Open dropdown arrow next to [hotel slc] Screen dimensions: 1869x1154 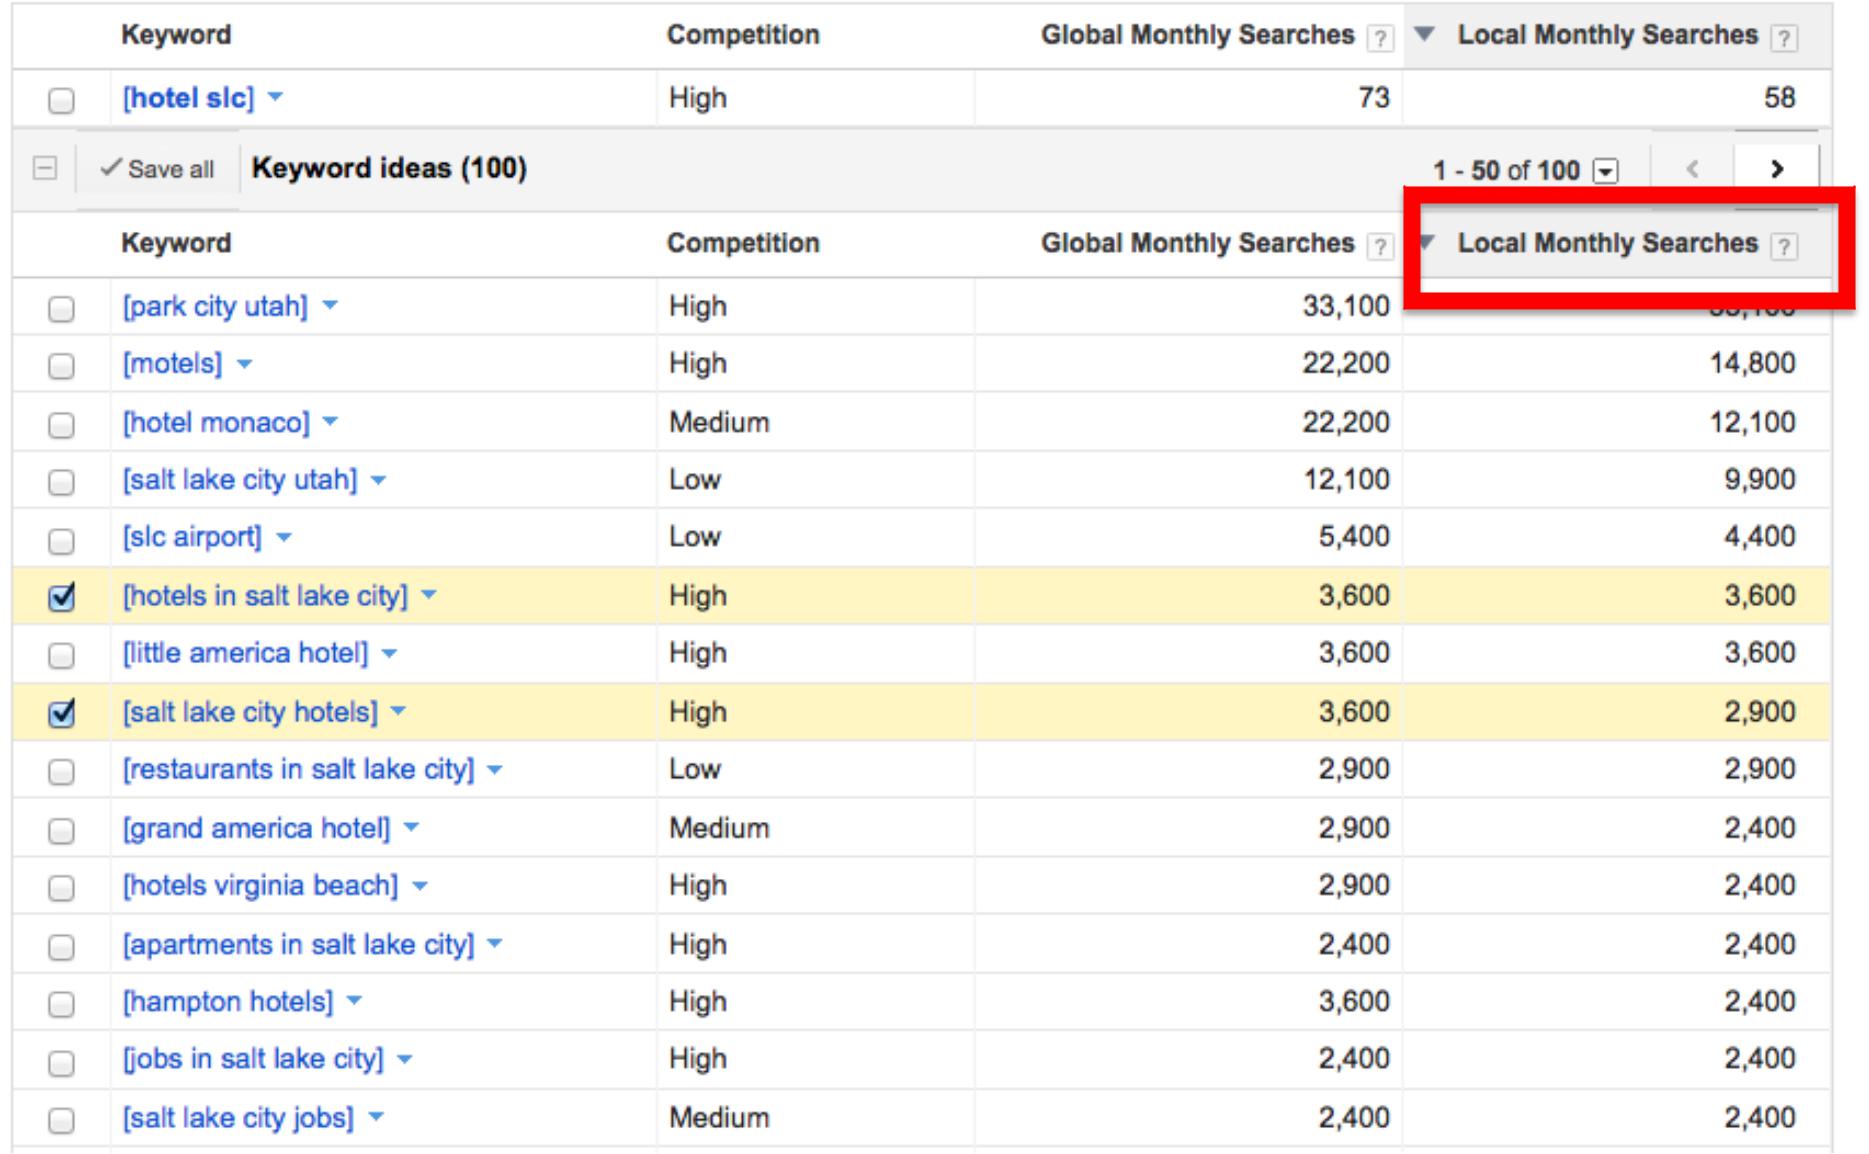pos(276,98)
